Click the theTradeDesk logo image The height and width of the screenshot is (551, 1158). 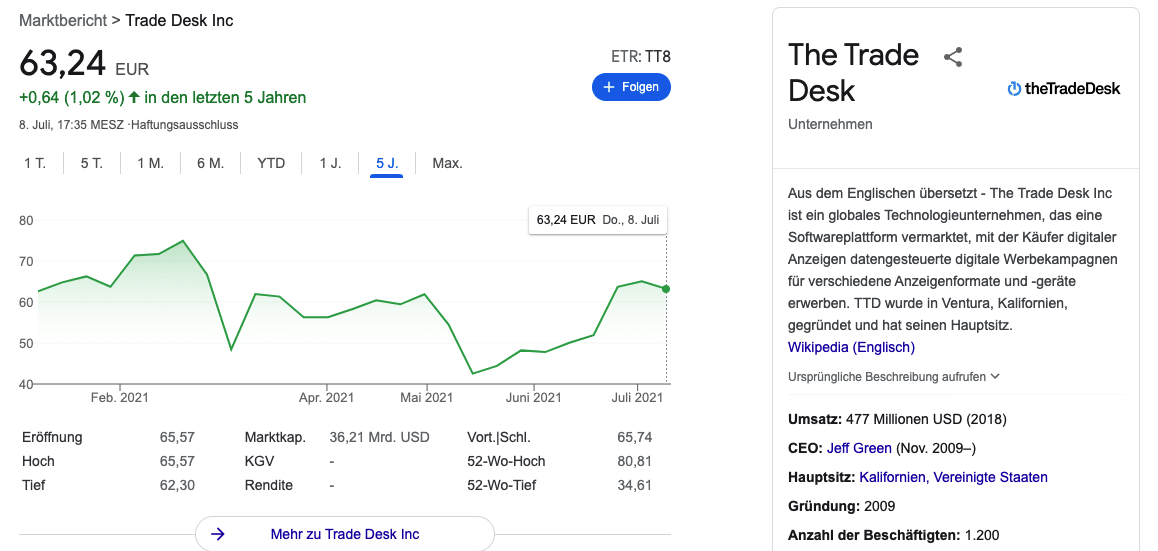[x=1063, y=89]
